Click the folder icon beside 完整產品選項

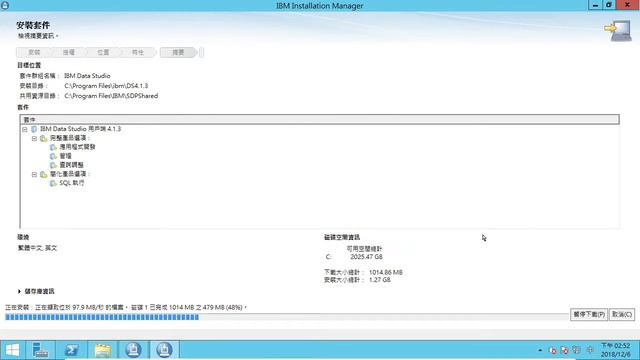click(x=44, y=138)
